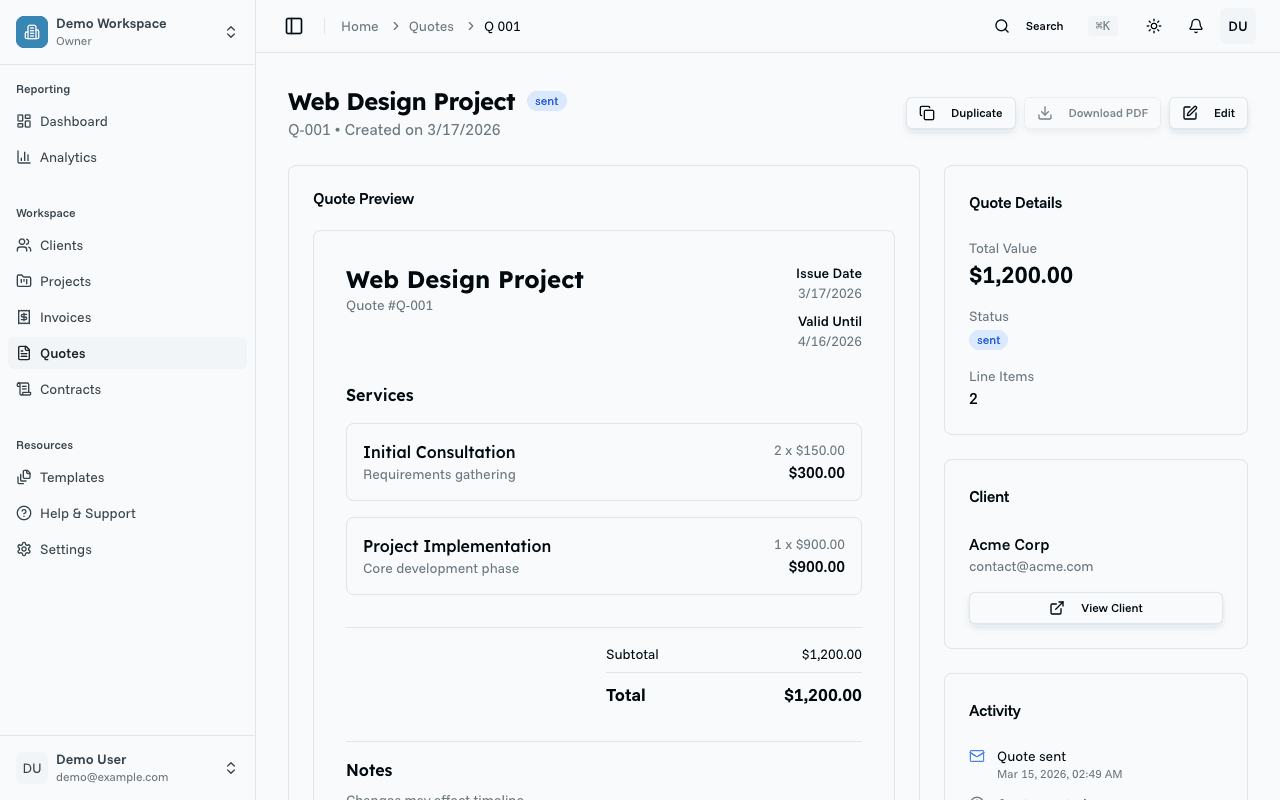Click the Help & Support question icon

coord(24,513)
